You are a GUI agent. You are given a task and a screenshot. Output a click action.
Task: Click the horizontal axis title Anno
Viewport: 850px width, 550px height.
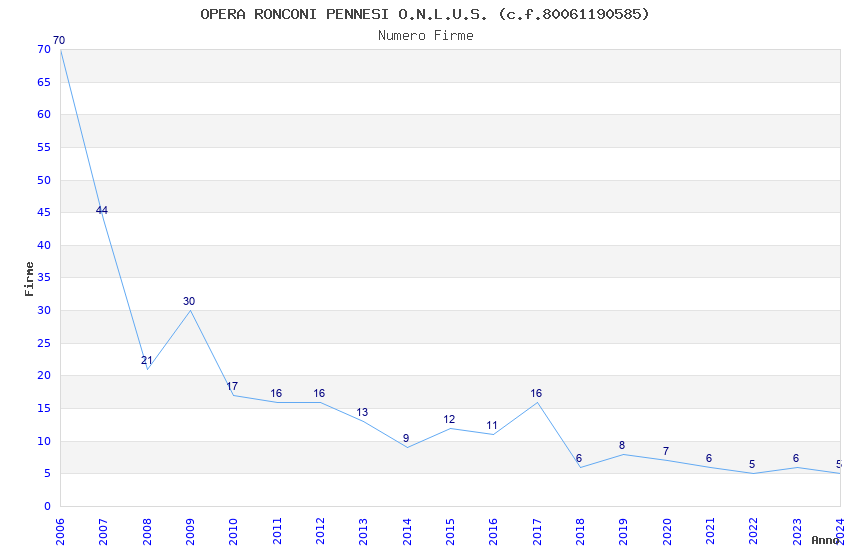click(x=825, y=540)
